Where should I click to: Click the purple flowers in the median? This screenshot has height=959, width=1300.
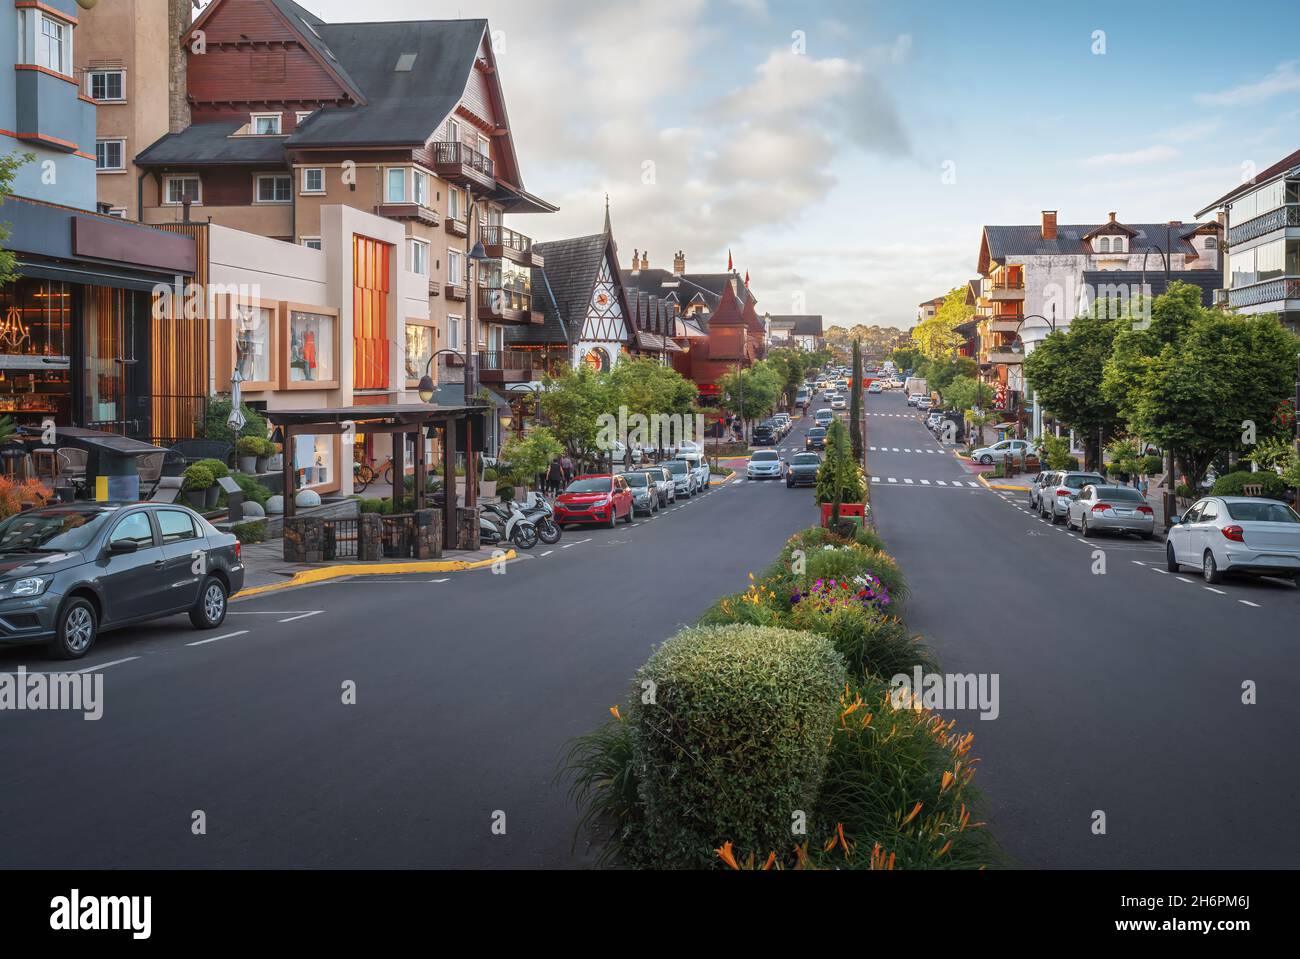(x=840, y=591)
